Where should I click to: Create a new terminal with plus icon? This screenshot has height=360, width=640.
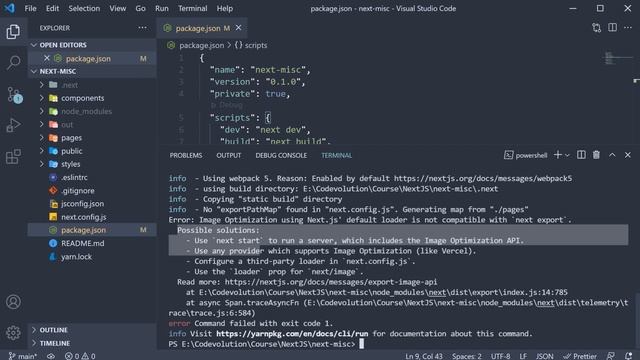(x=558, y=155)
